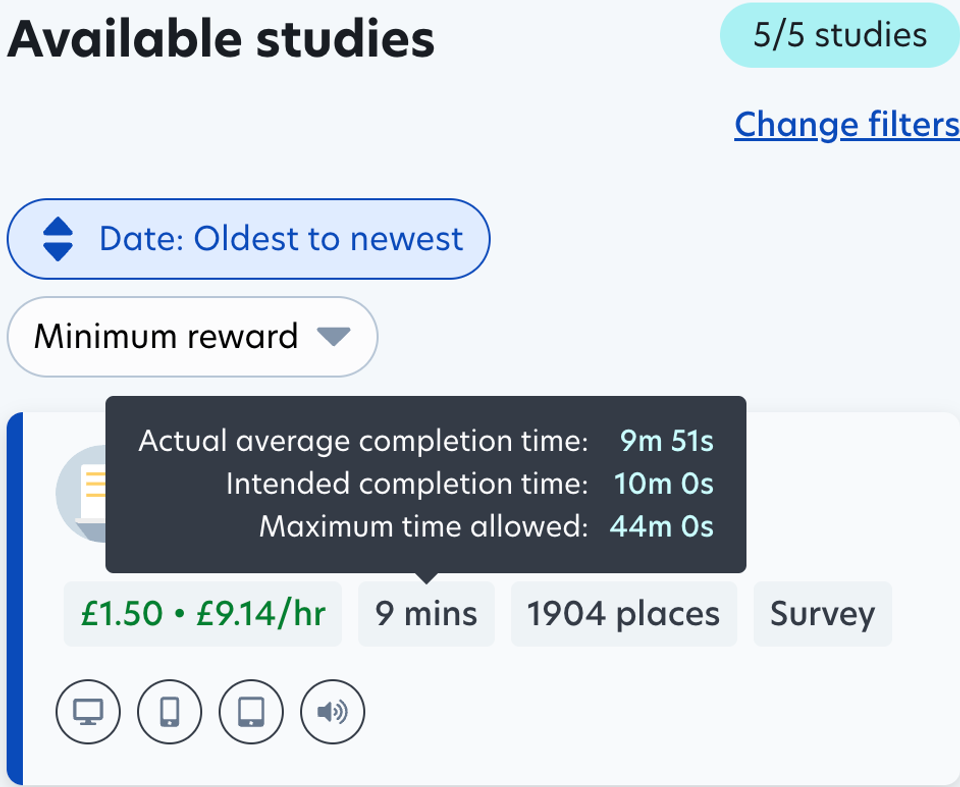Select the desktop compatibility icon
The width and height of the screenshot is (960, 787).
[x=88, y=712]
